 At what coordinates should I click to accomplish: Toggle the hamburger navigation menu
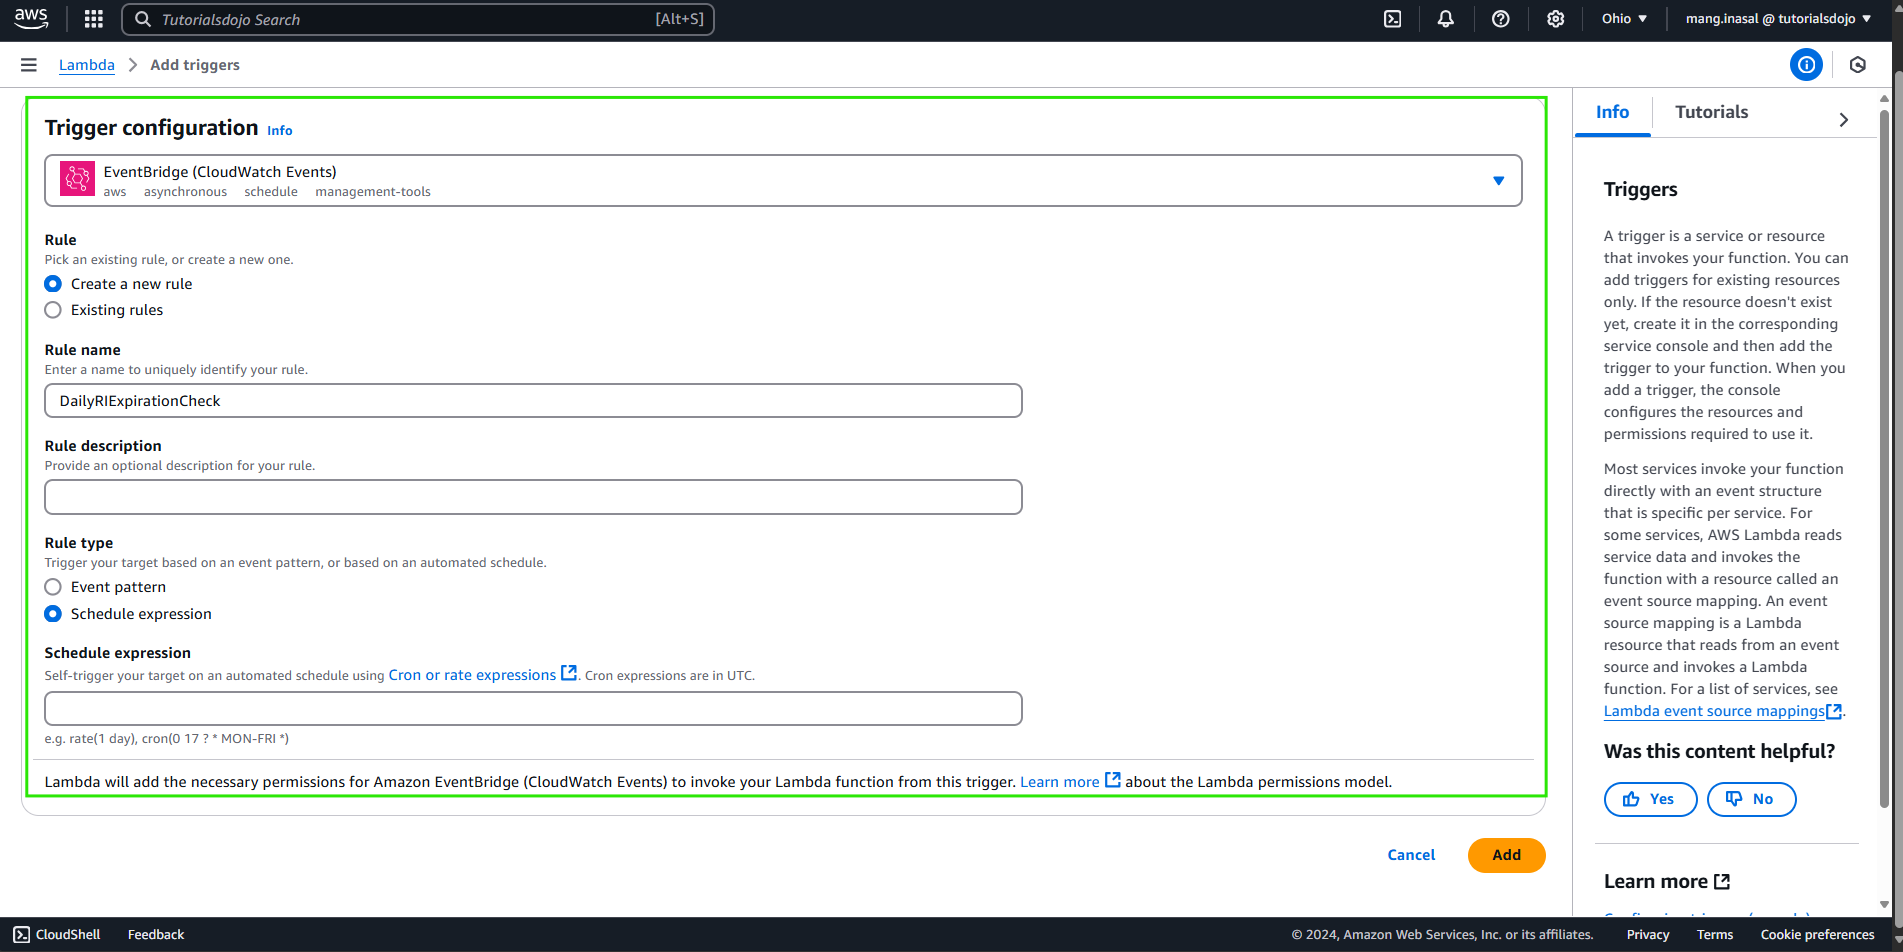point(29,65)
